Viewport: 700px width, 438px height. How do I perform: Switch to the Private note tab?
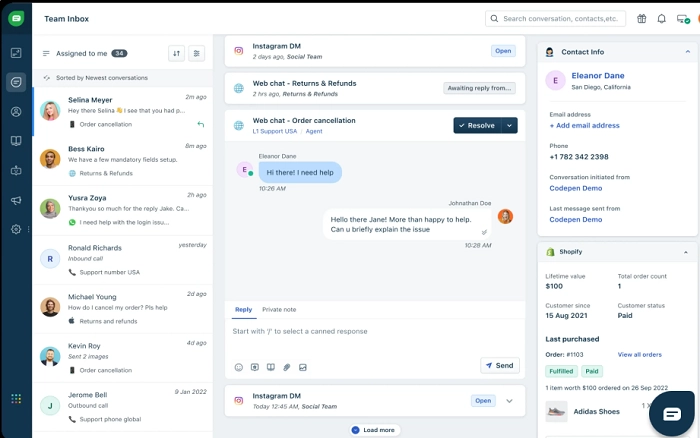279,310
